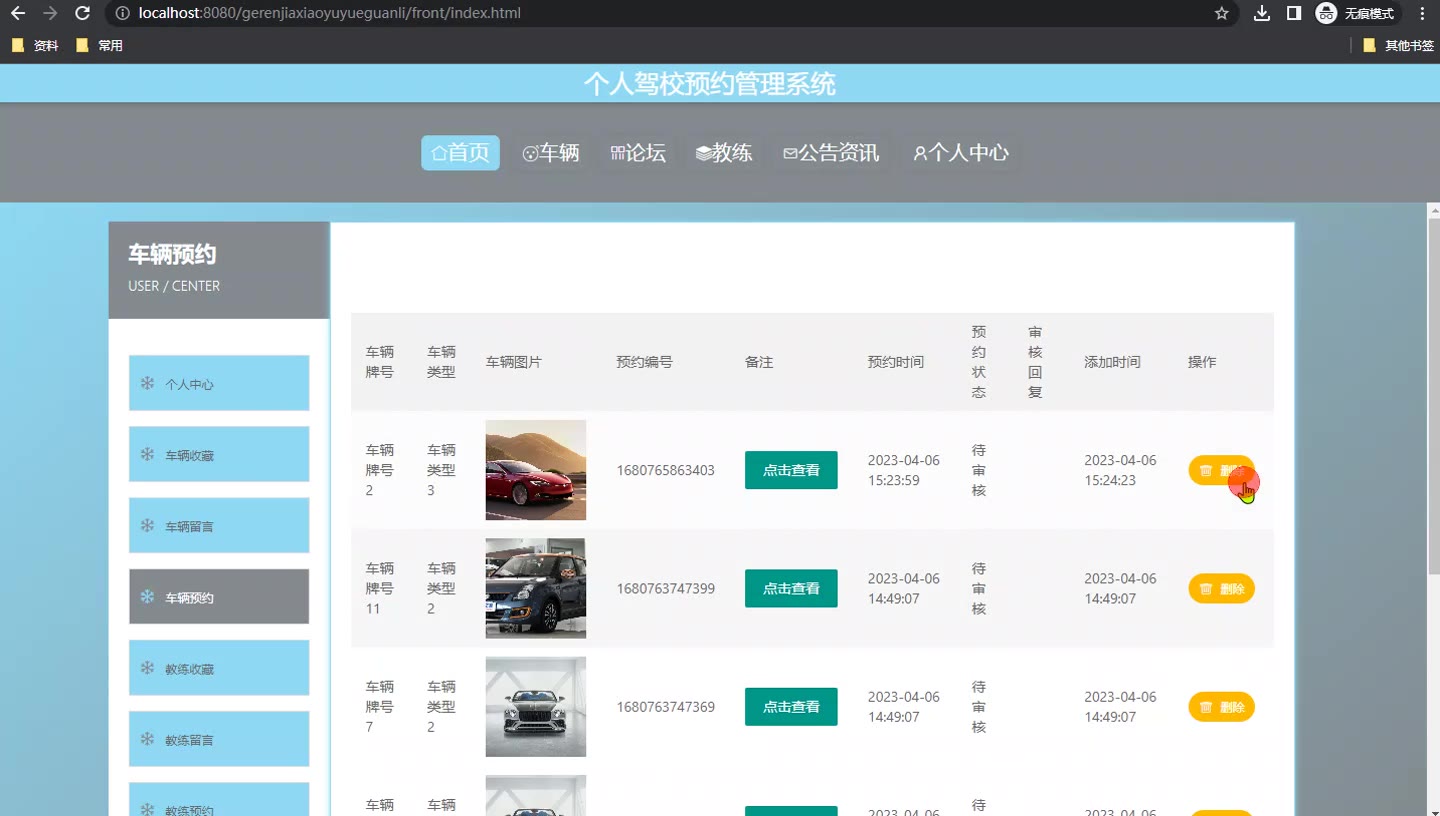Screen dimensions: 1440x816
Task: Click 点击查看 for booking 1680763747399
Action: [791, 588]
